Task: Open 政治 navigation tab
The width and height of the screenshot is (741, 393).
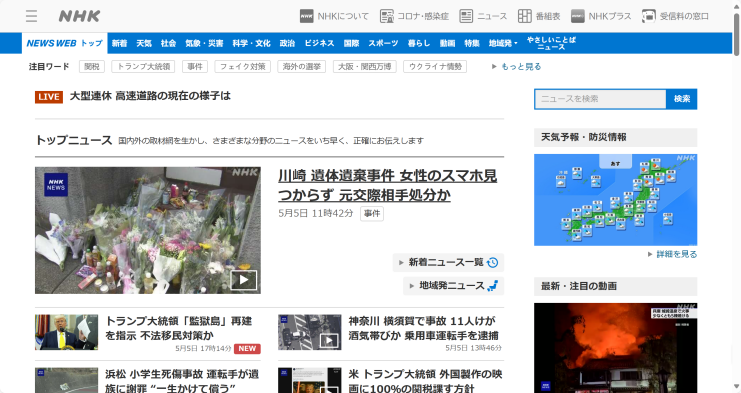Action: point(287,43)
